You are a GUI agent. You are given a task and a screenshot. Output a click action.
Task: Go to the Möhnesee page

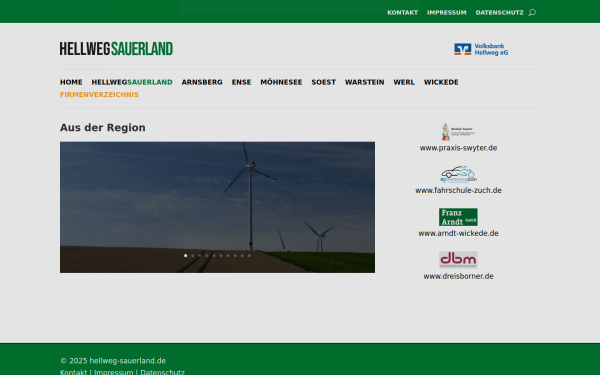[281, 82]
